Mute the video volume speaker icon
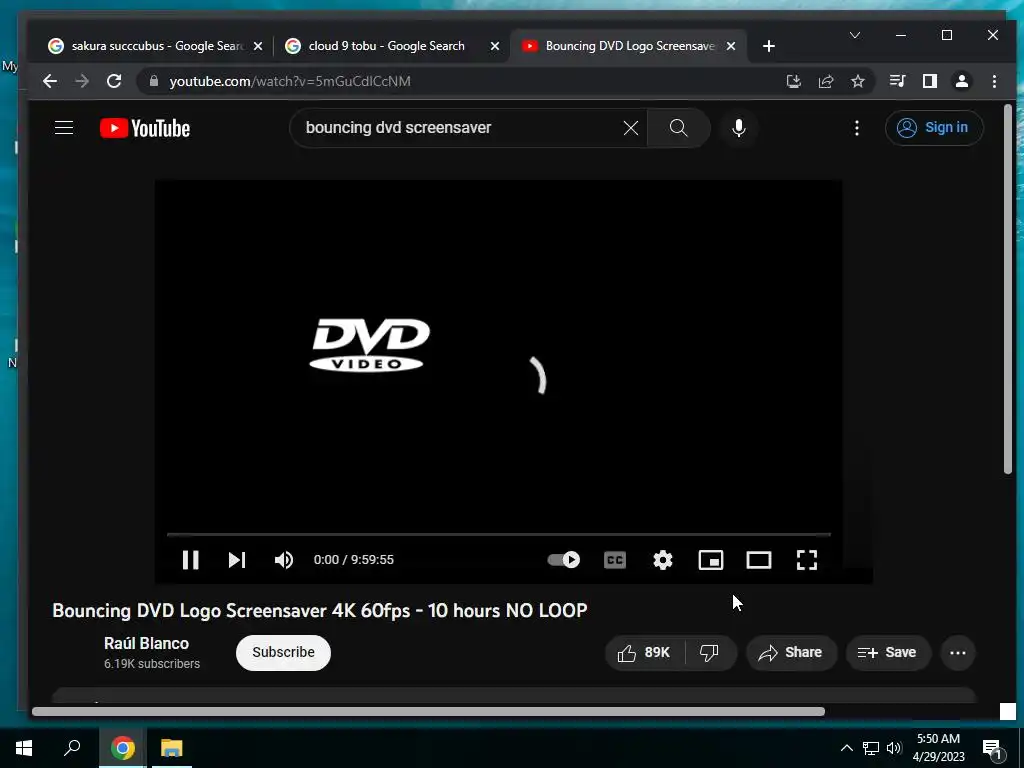Image resolution: width=1024 pixels, height=768 pixels. pos(283,560)
